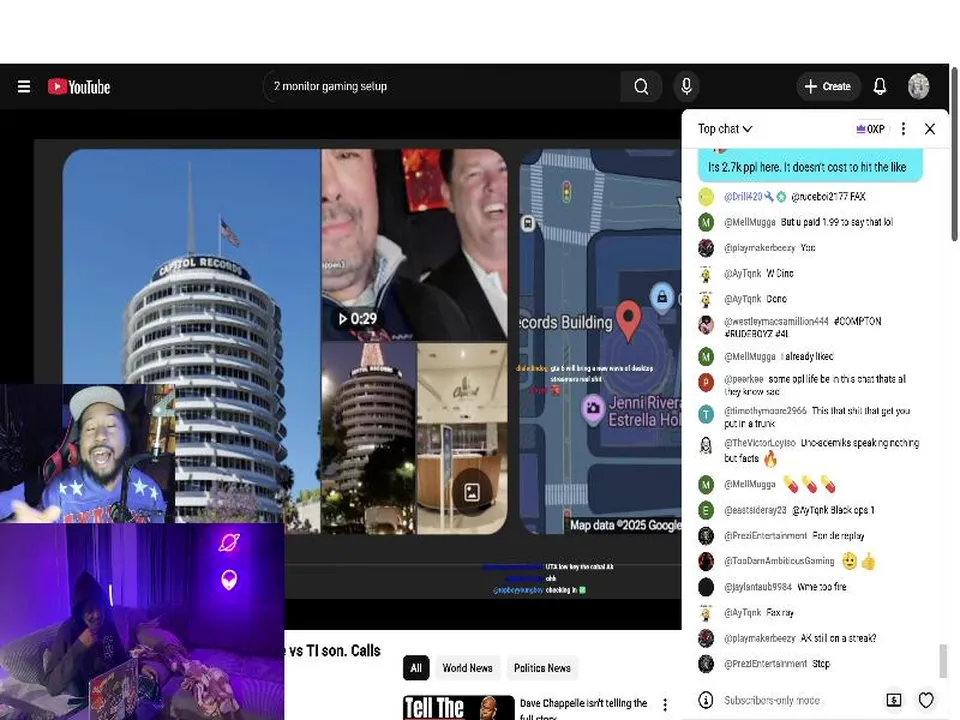The image size is (960, 720).
Task: Focus the search box with '2 monitor gaming setup'
Action: pyautogui.click(x=442, y=86)
